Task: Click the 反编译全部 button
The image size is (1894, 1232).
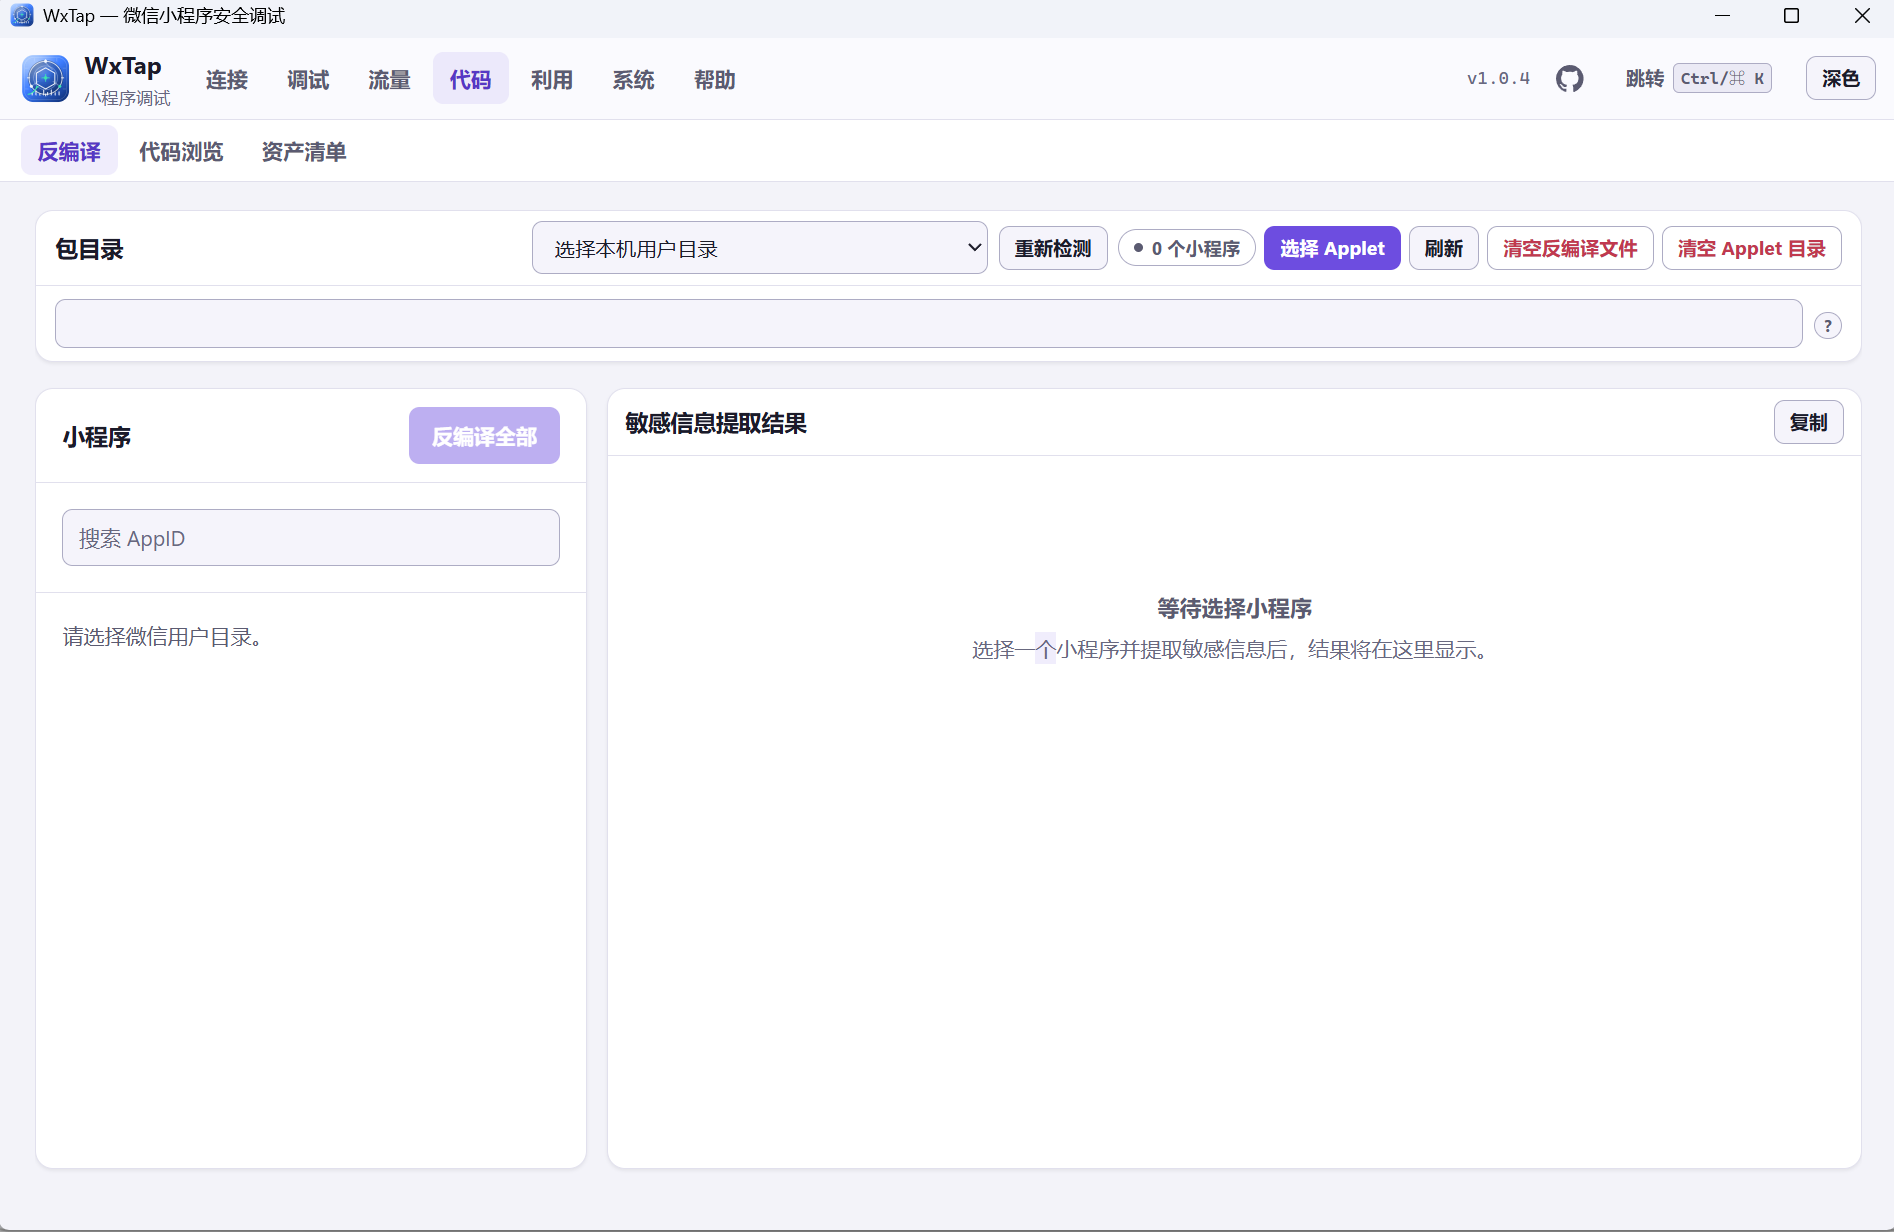Action: (484, 436)
